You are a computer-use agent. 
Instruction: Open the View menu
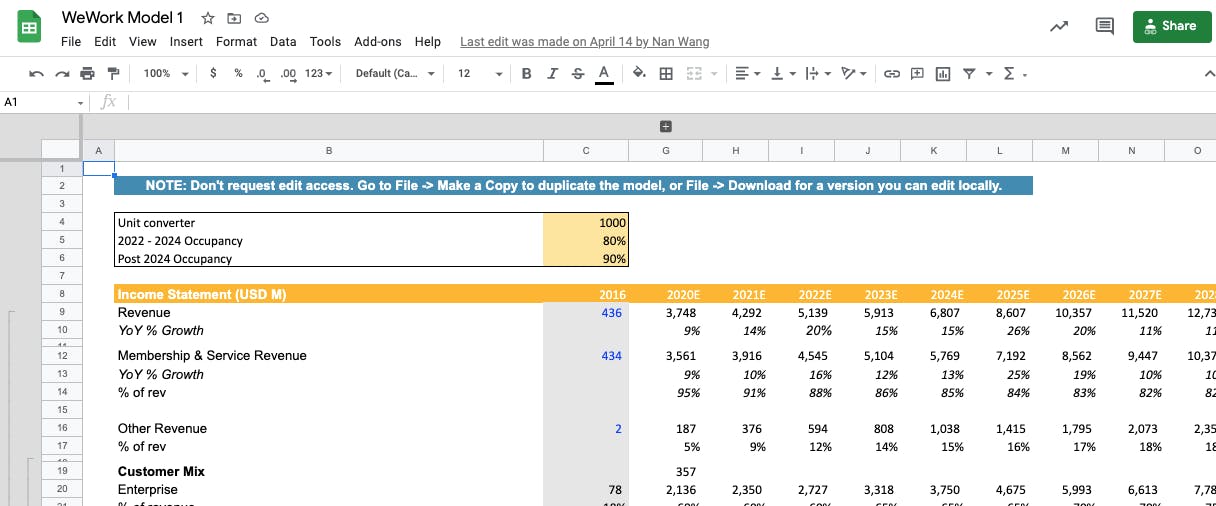143,42
